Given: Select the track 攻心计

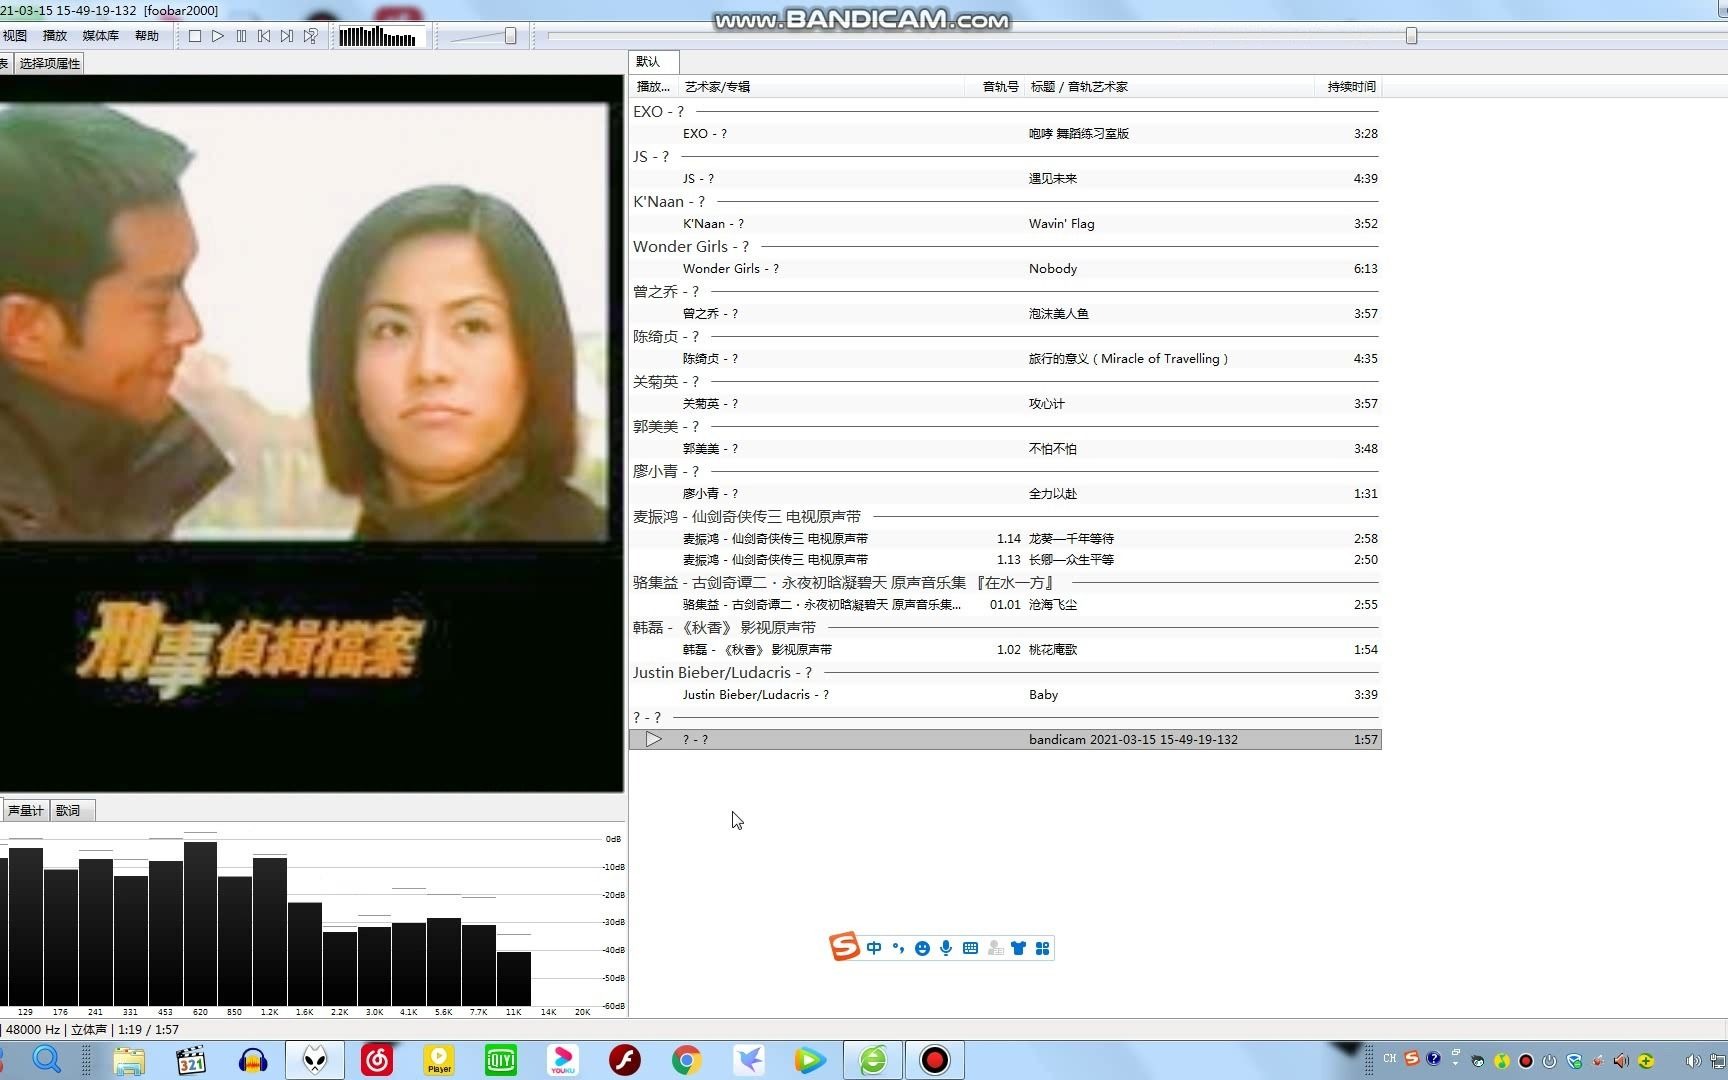Looking at the screenshot, I should click(1005, 404).
